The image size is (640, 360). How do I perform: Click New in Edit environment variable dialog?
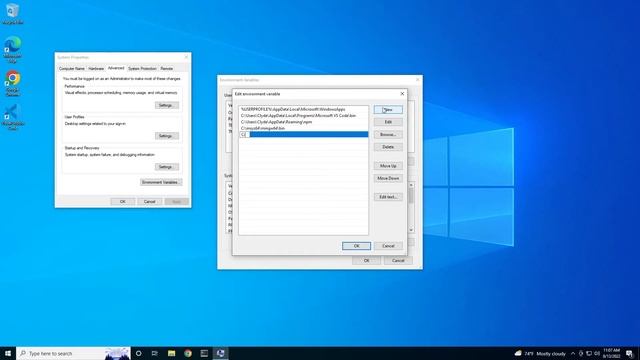tap(388, 110)
